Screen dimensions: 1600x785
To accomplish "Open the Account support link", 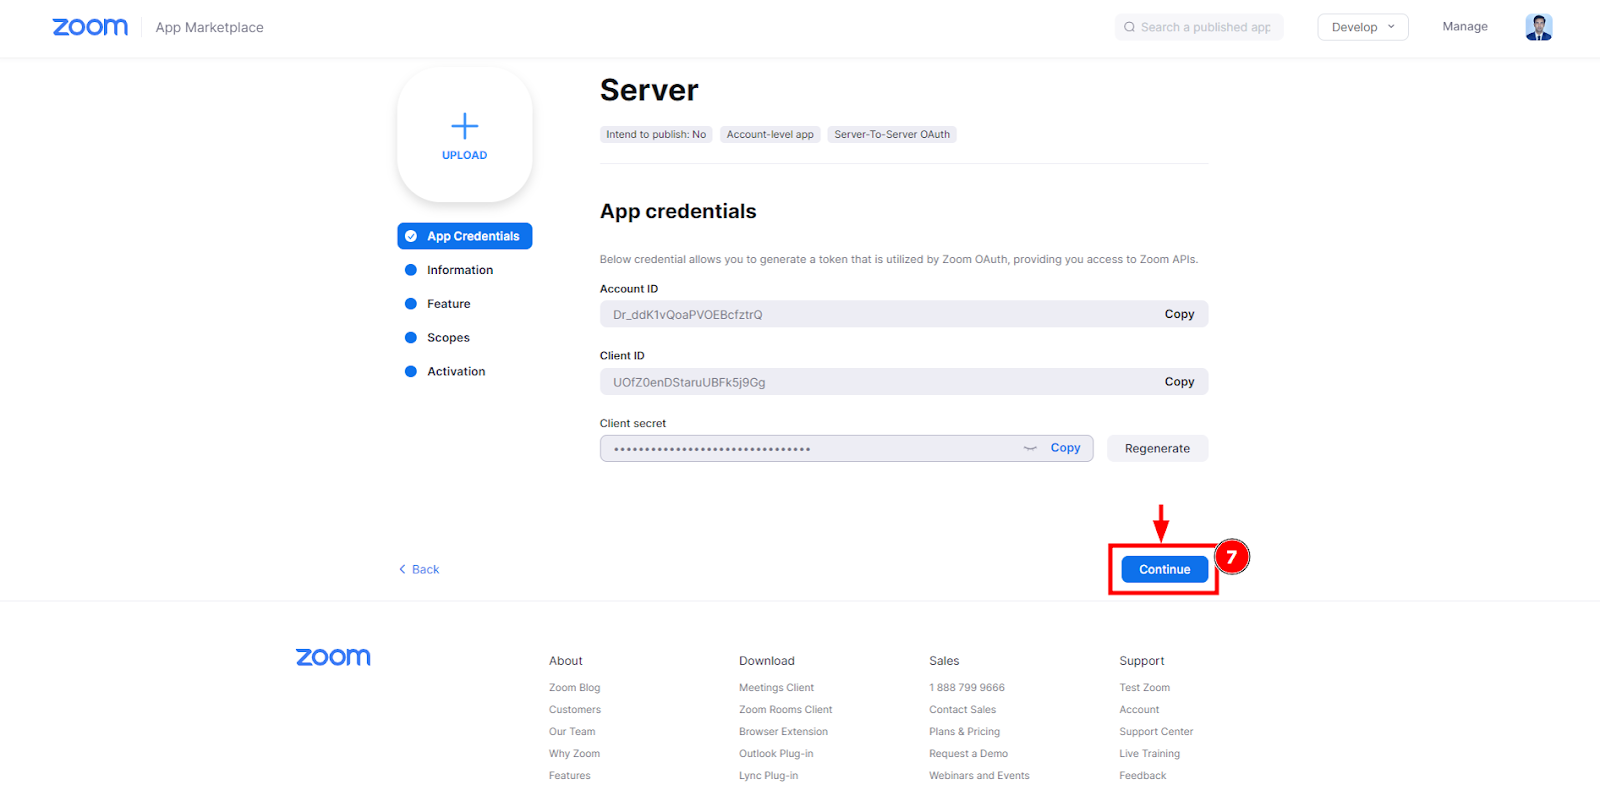I will coord(1139,710).
